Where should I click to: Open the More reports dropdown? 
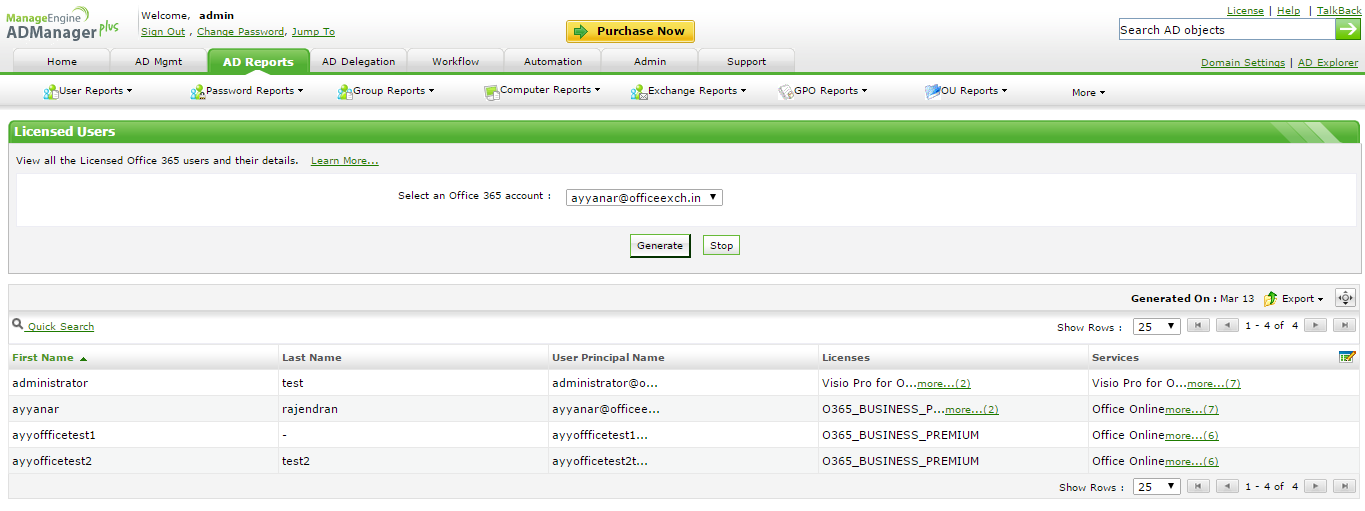tap(1088, 93)
